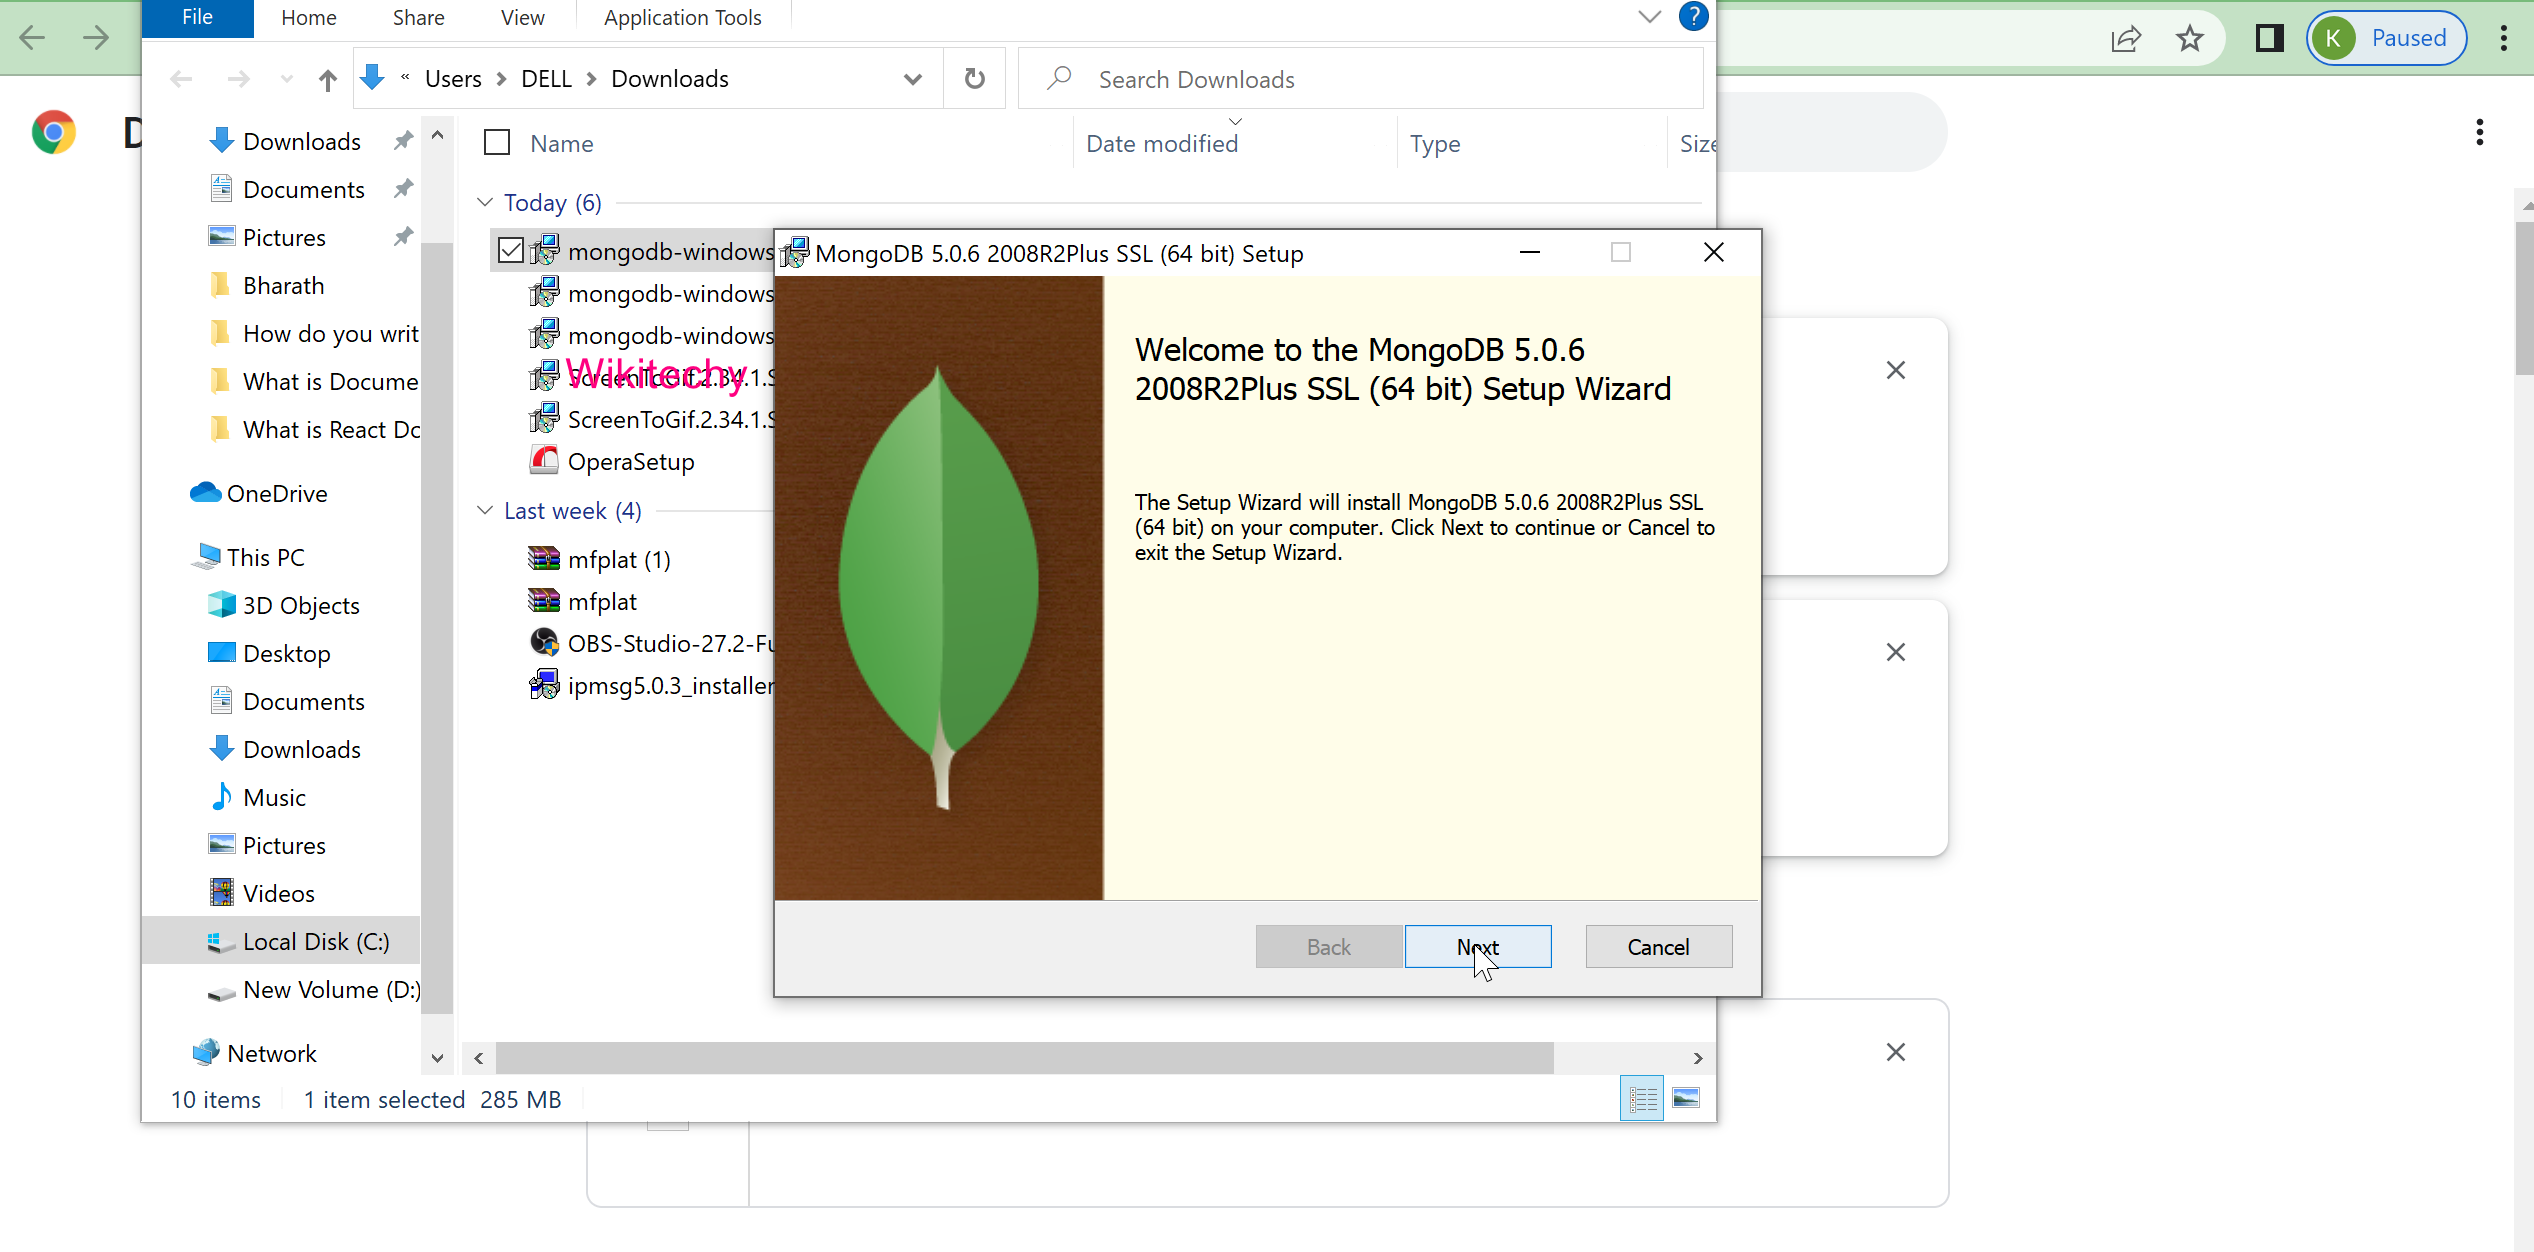The image size is (2534, 1252).
Task: Select the ipmsg5.0.3_installer icon
Action: coord(544,685)
